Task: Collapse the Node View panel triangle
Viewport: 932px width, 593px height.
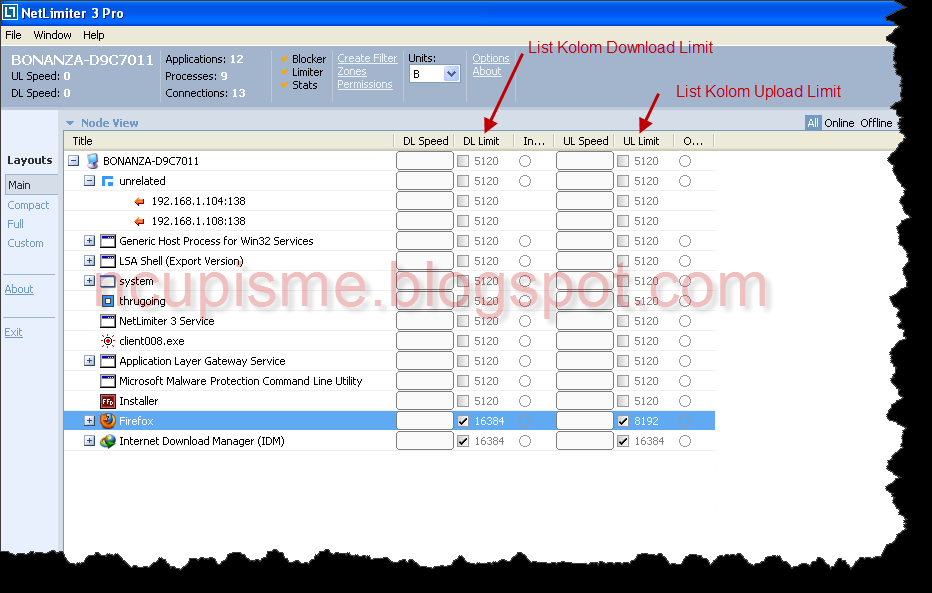Action: tap(70, 123)
